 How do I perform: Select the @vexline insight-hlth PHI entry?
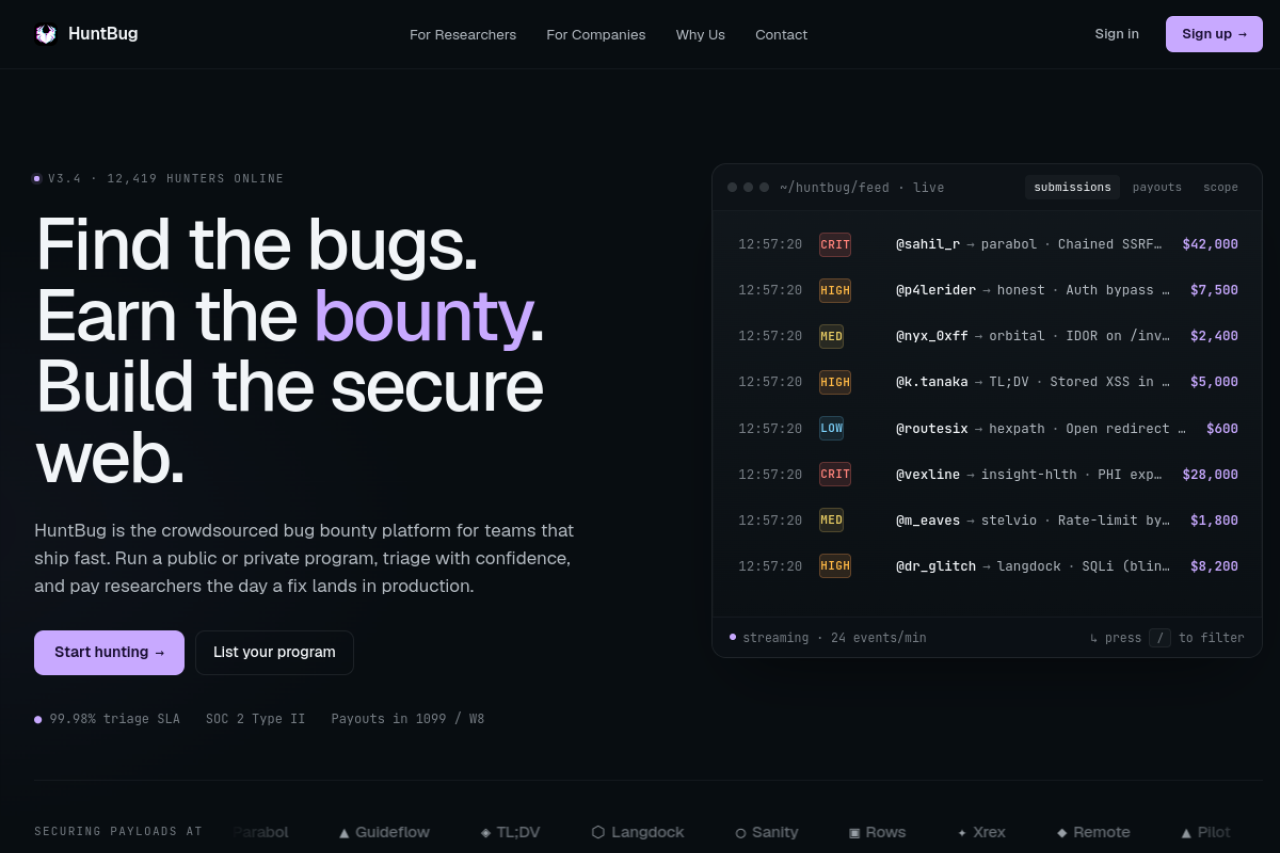[1029, 474]
